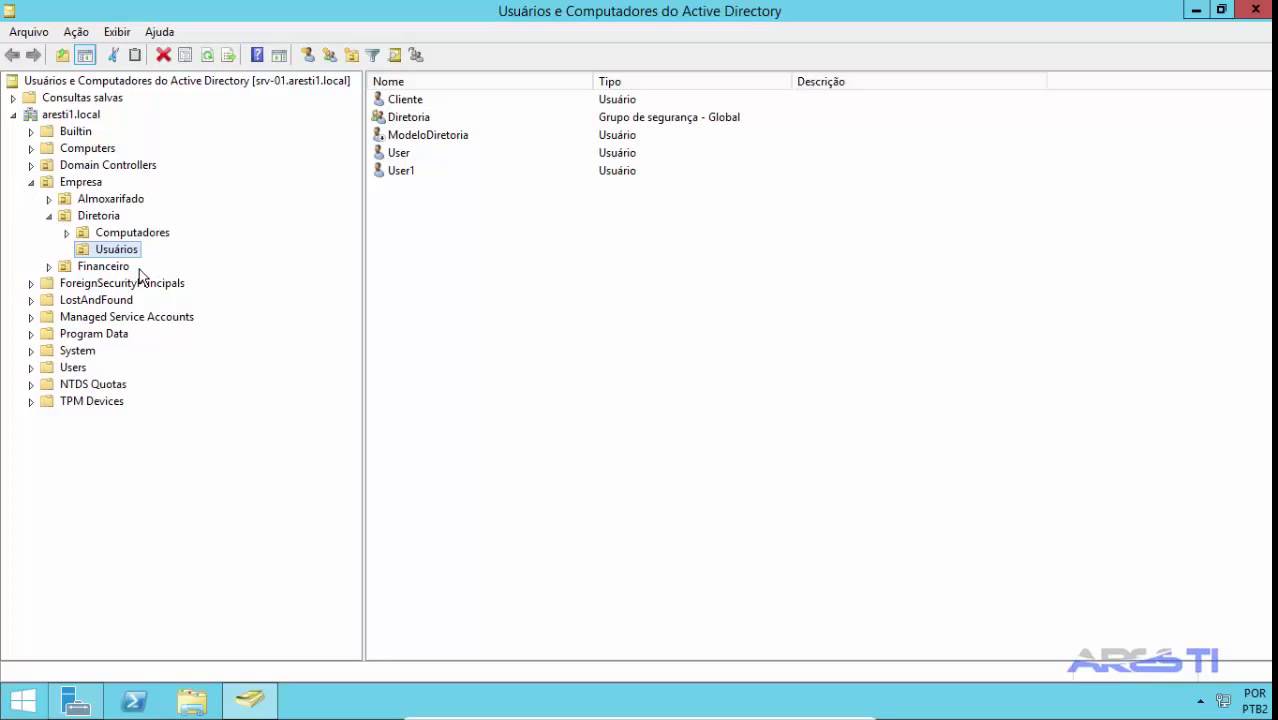Screen dimensions: 1278x720
Task: Select the TPM Devices tree item
Action: coord(92,401)
